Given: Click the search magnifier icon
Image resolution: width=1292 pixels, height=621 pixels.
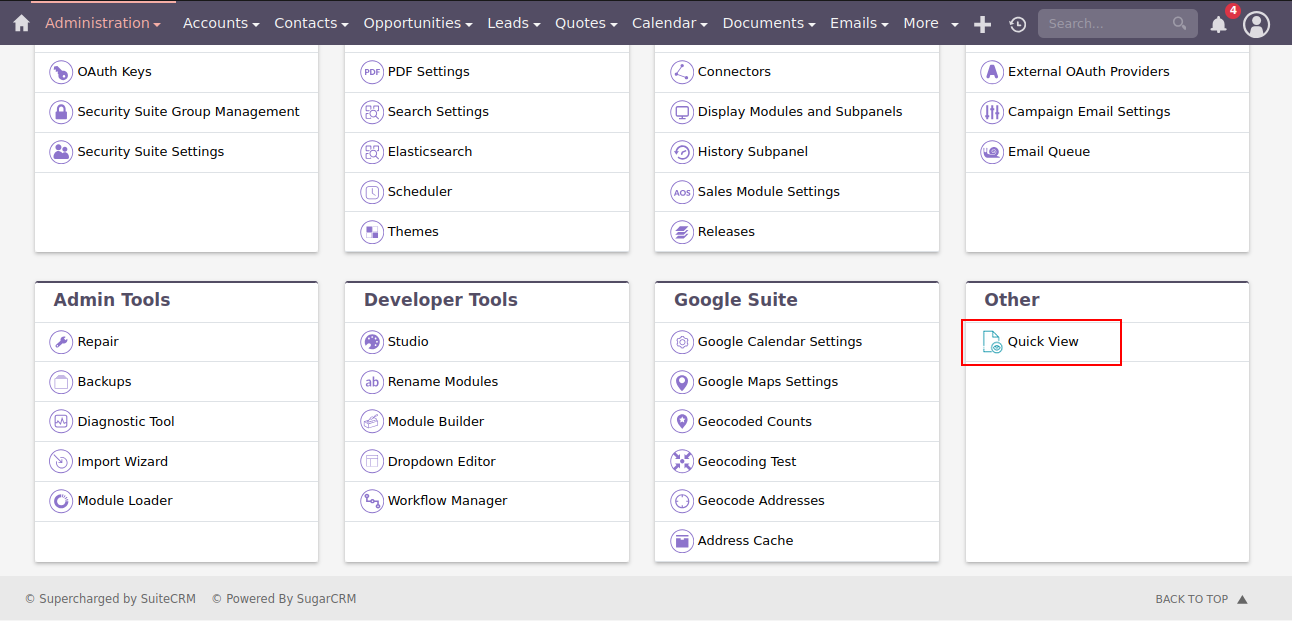Looking at the screenshot, I should [x=1180, y=23].
